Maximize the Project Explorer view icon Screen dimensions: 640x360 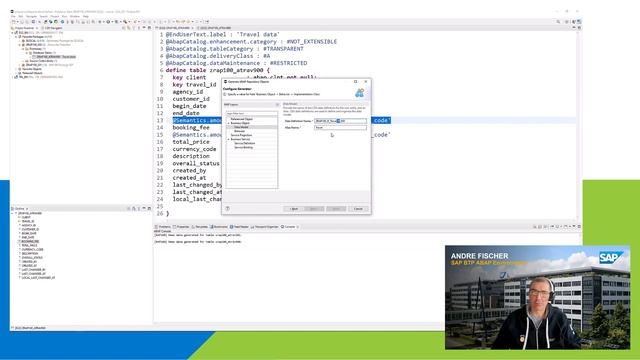(149, 28)
